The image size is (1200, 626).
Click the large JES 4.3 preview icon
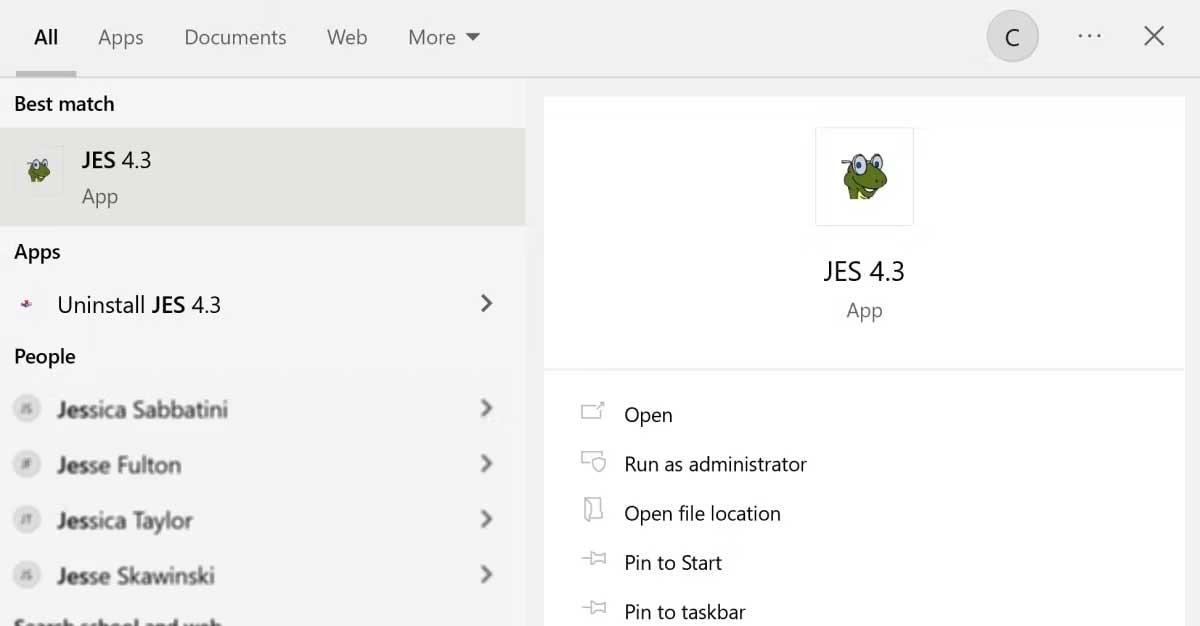864,177
